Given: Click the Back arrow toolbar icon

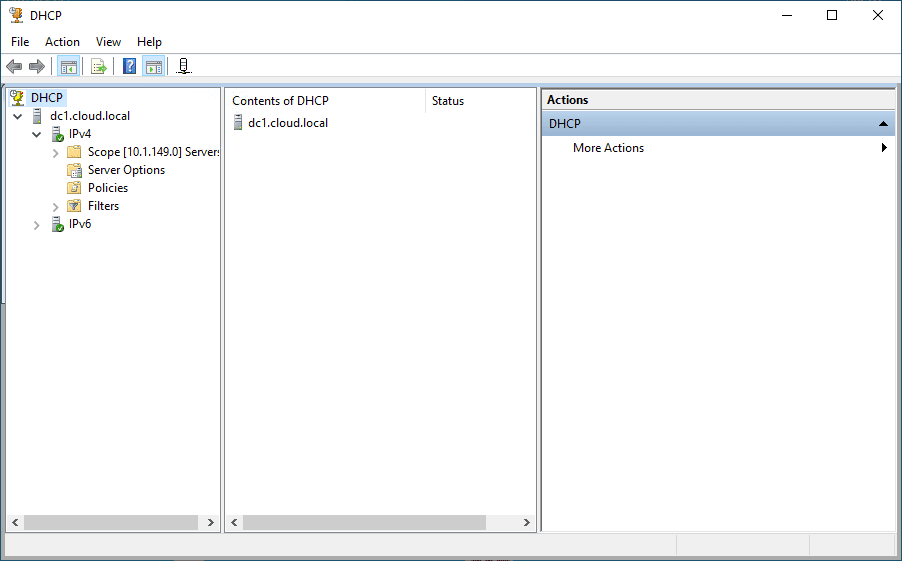Looking at the screenshot, I should click(14, 67).
